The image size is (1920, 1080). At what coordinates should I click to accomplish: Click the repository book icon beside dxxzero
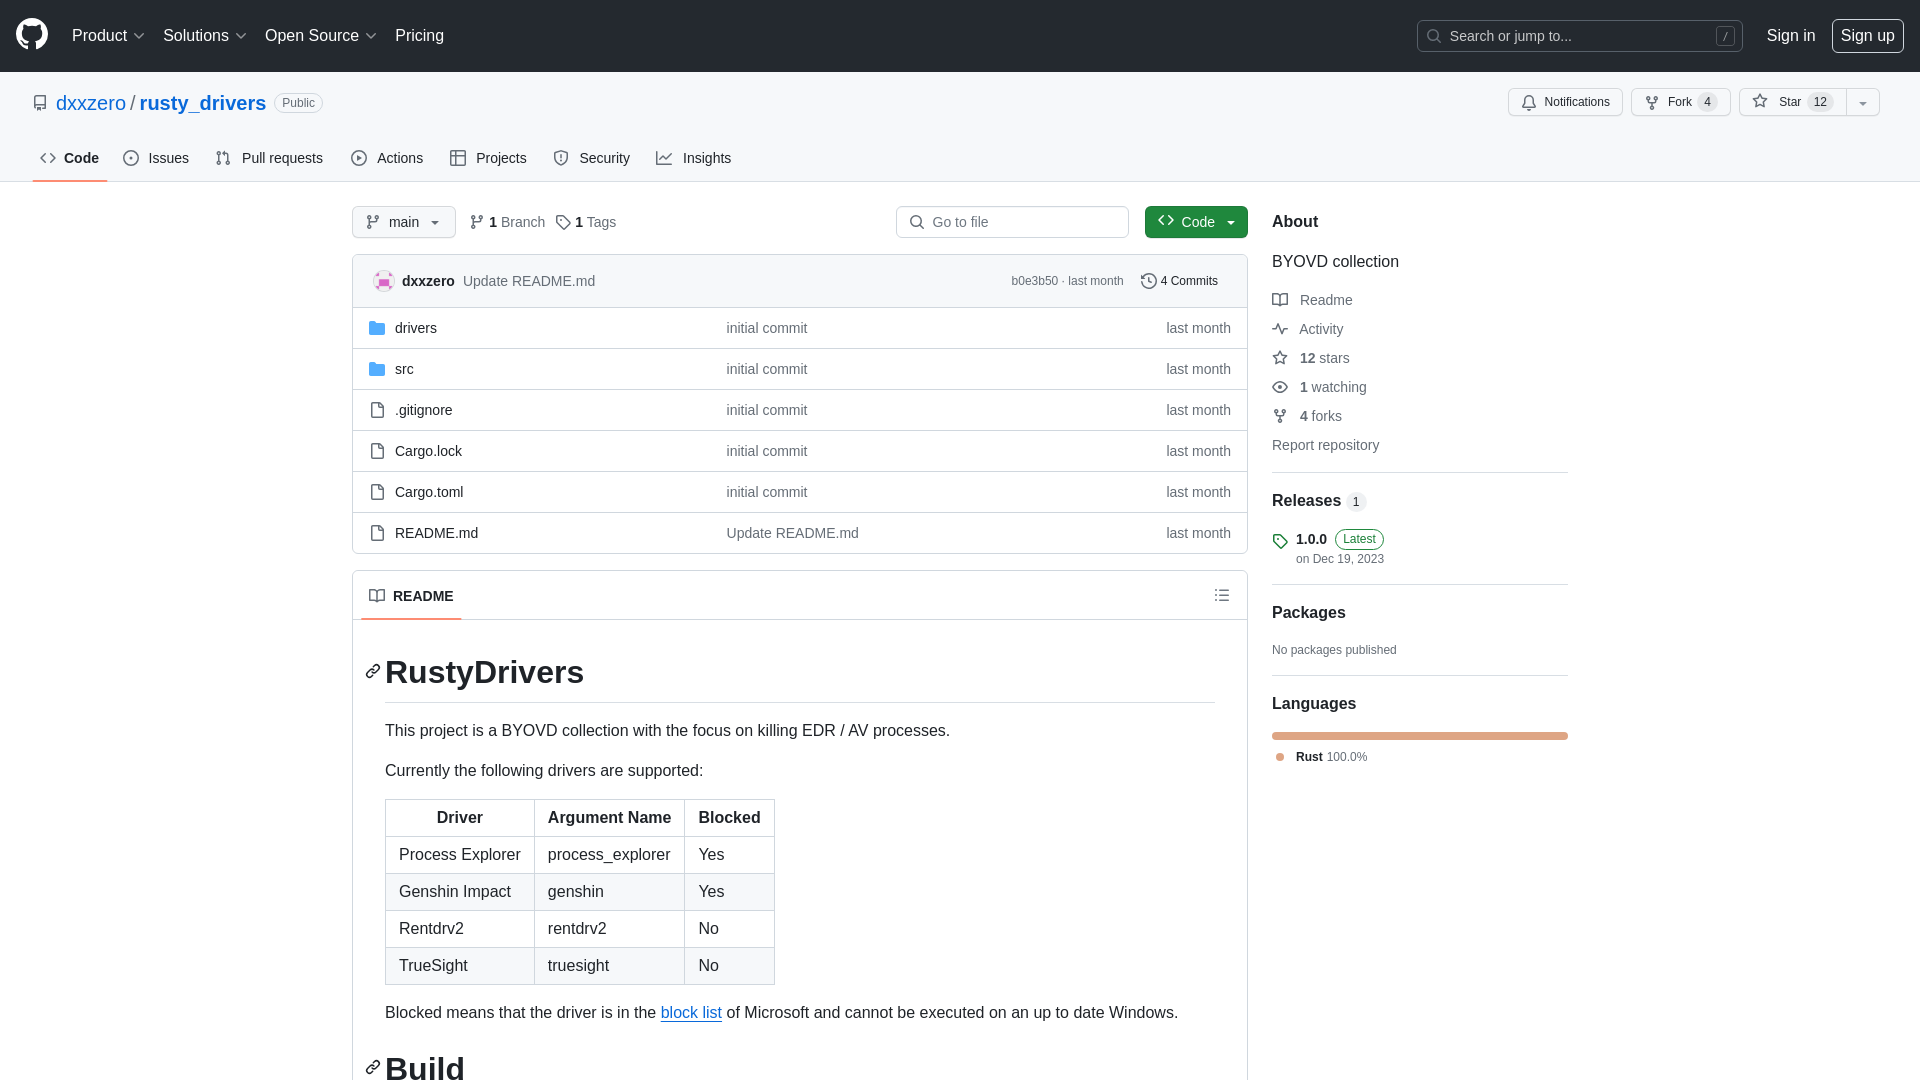click(x=40, y=103)
